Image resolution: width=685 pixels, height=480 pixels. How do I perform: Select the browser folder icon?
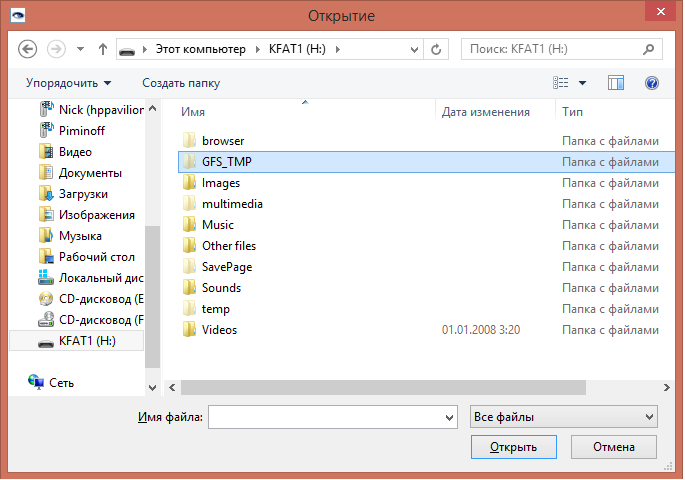(x=189, y=141)
